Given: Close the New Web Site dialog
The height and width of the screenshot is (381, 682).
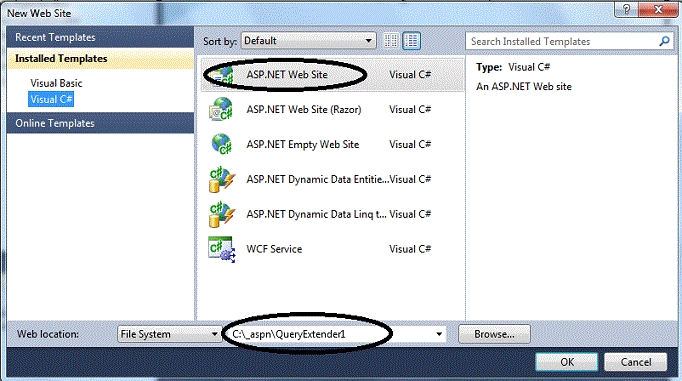Looking at the screenshot, I should point(658,9).
